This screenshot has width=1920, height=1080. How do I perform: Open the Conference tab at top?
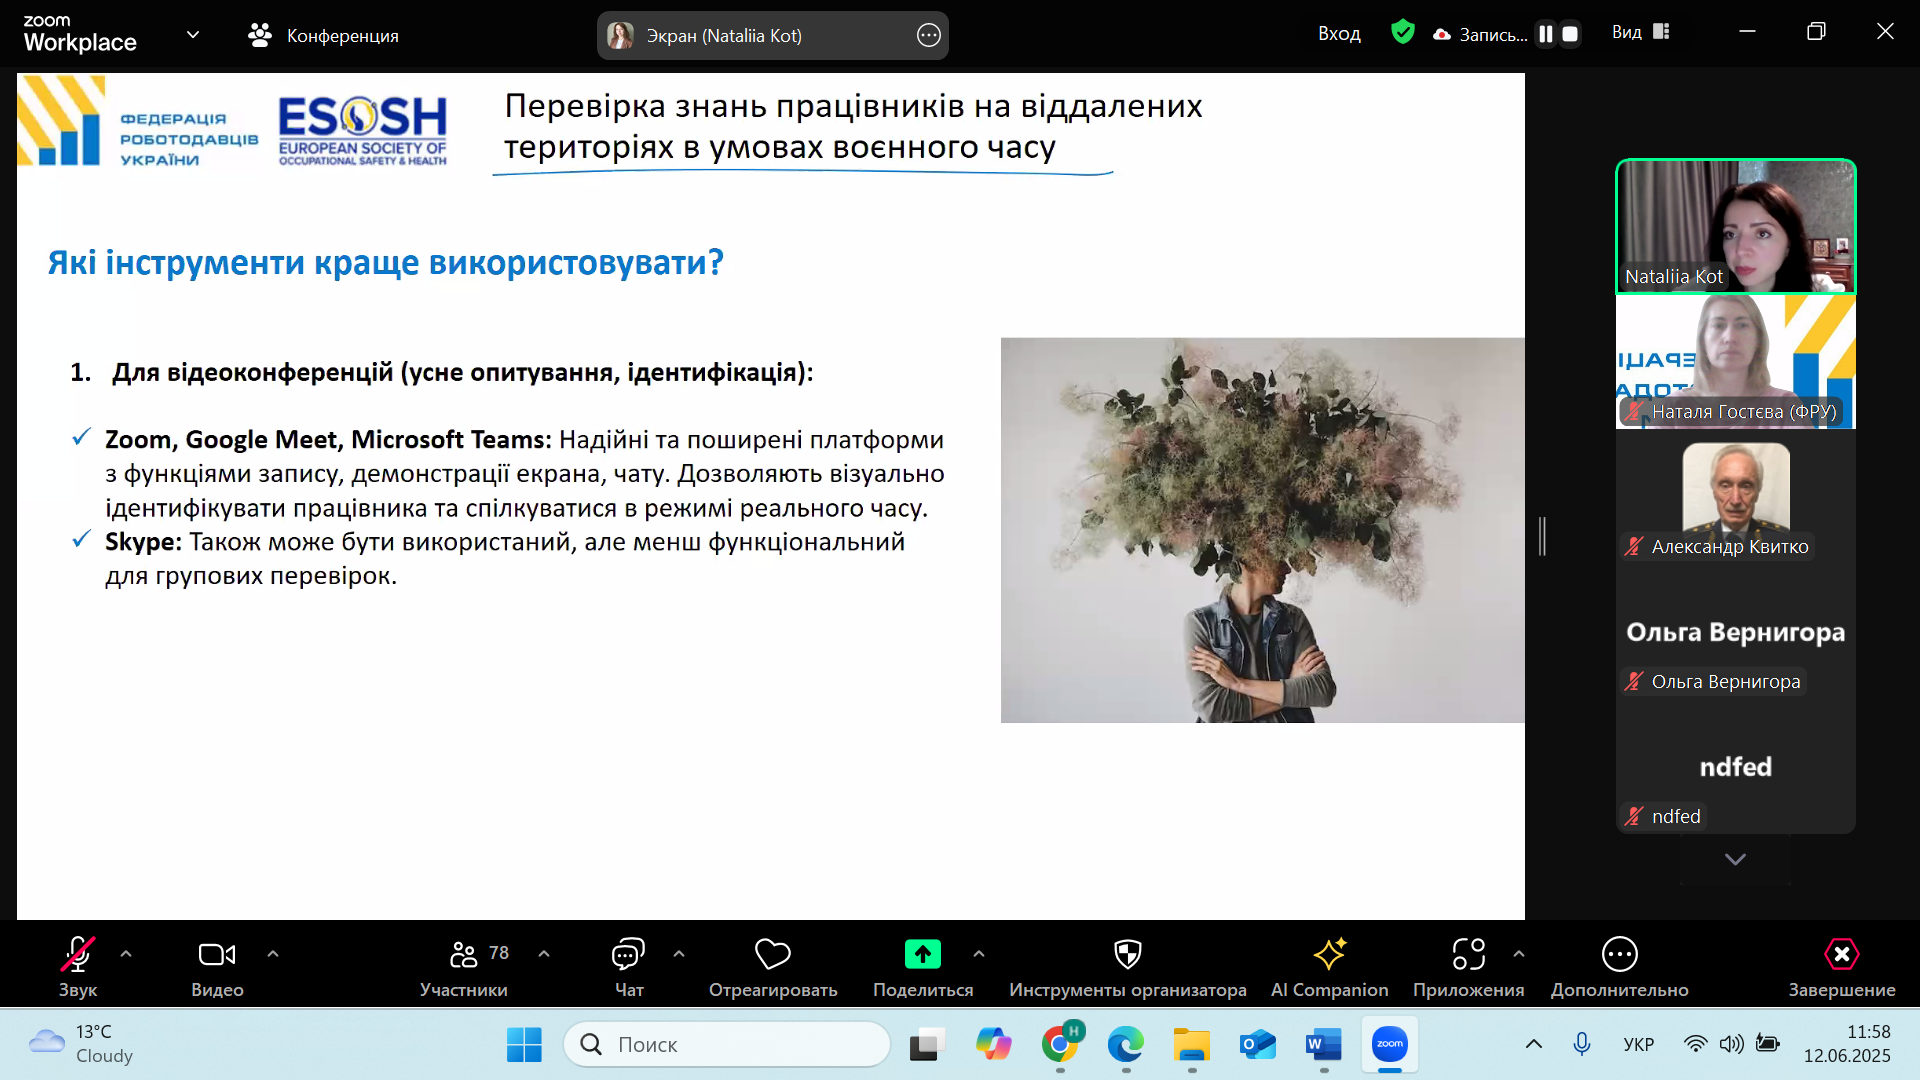[323, 35]
